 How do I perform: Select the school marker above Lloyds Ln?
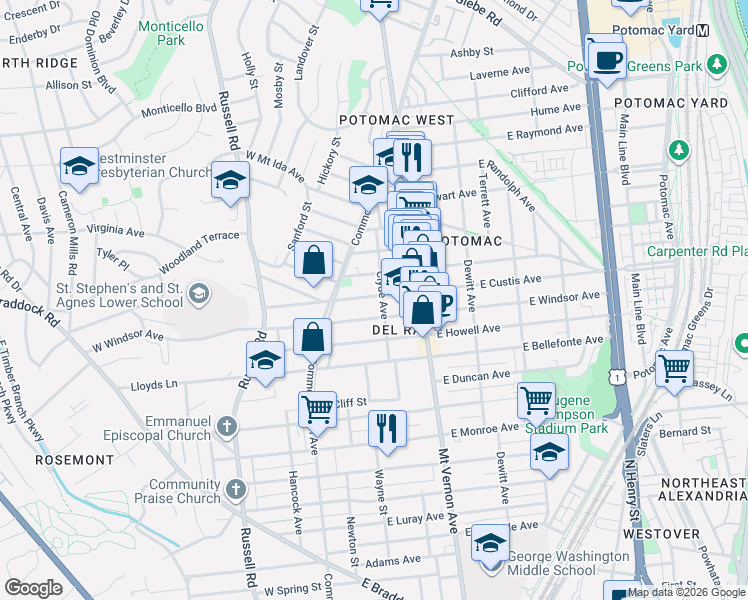(265, 361)
